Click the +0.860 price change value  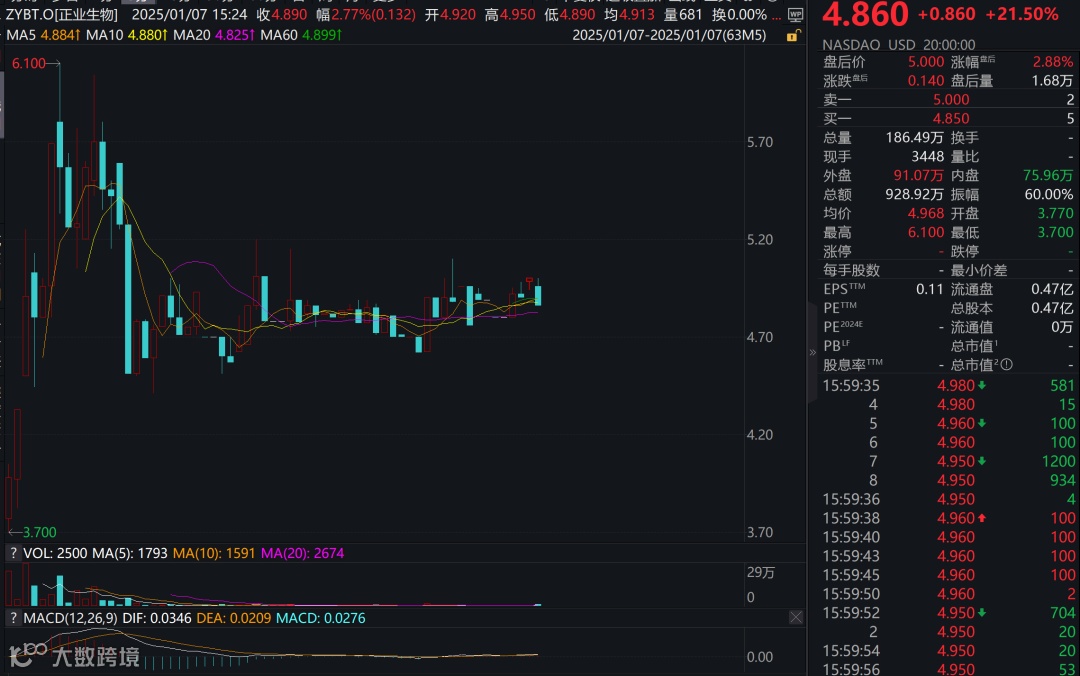(x=947, y=14)
